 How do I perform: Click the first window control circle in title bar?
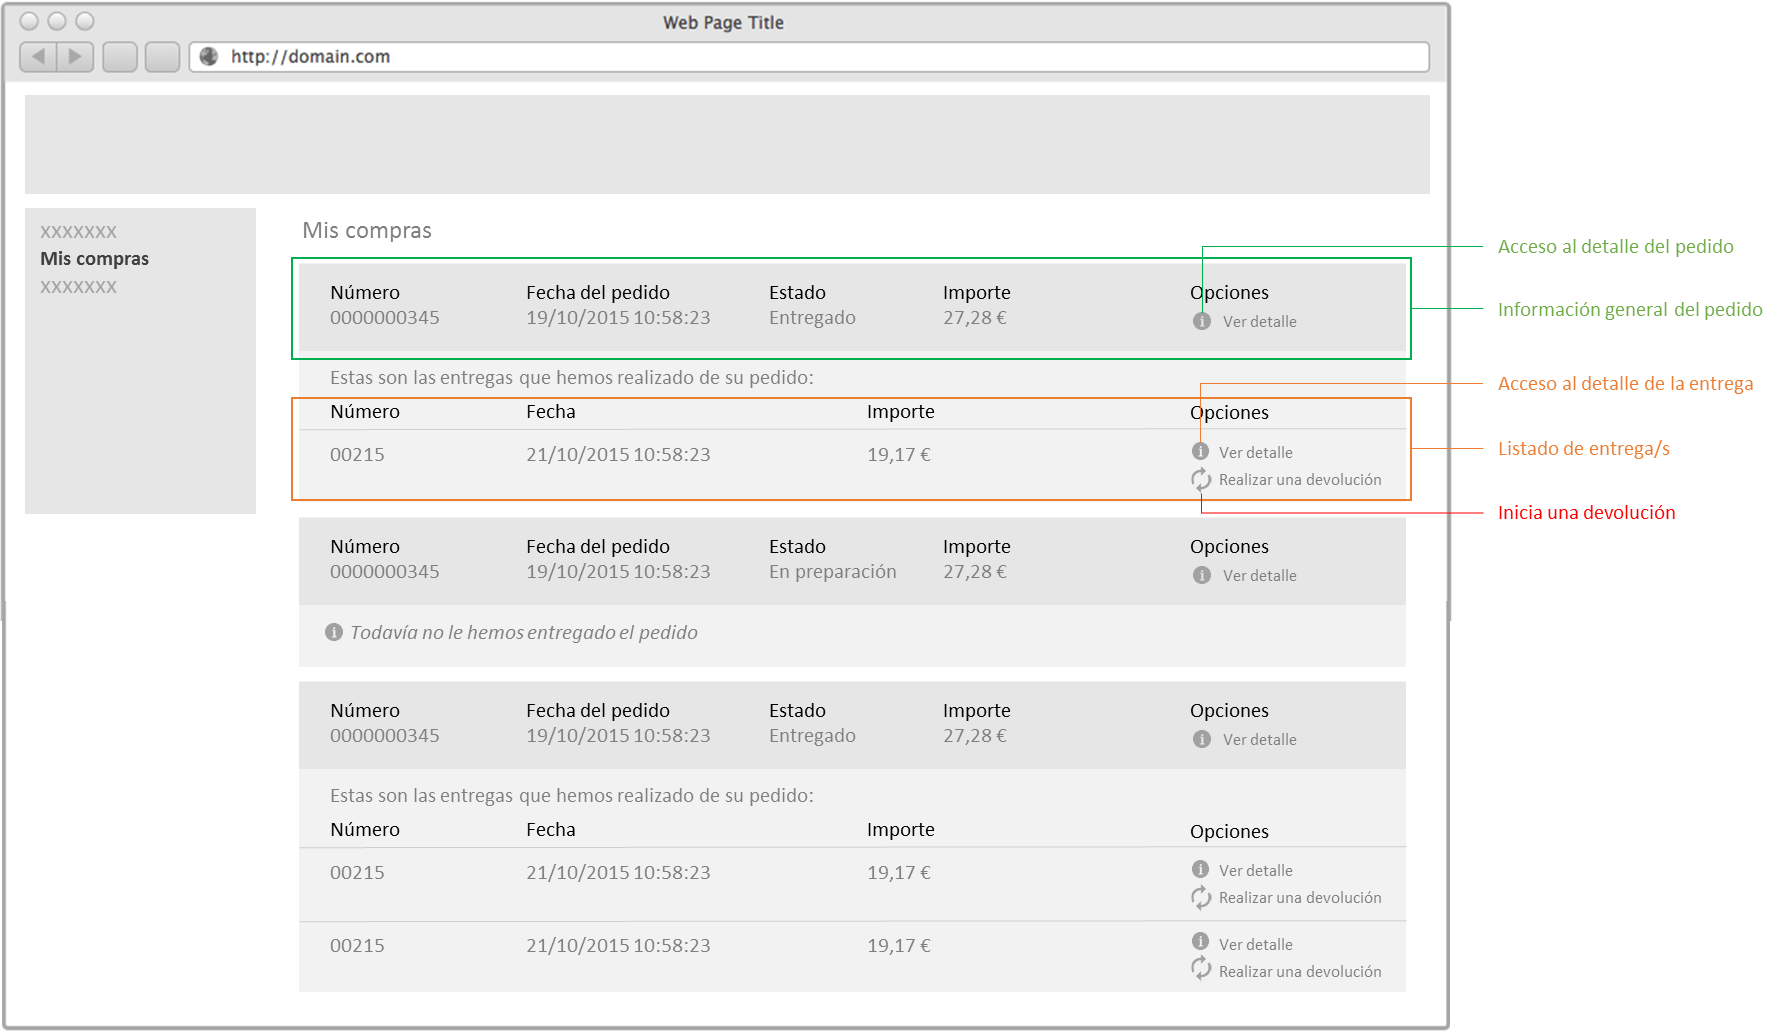[29, 21]
